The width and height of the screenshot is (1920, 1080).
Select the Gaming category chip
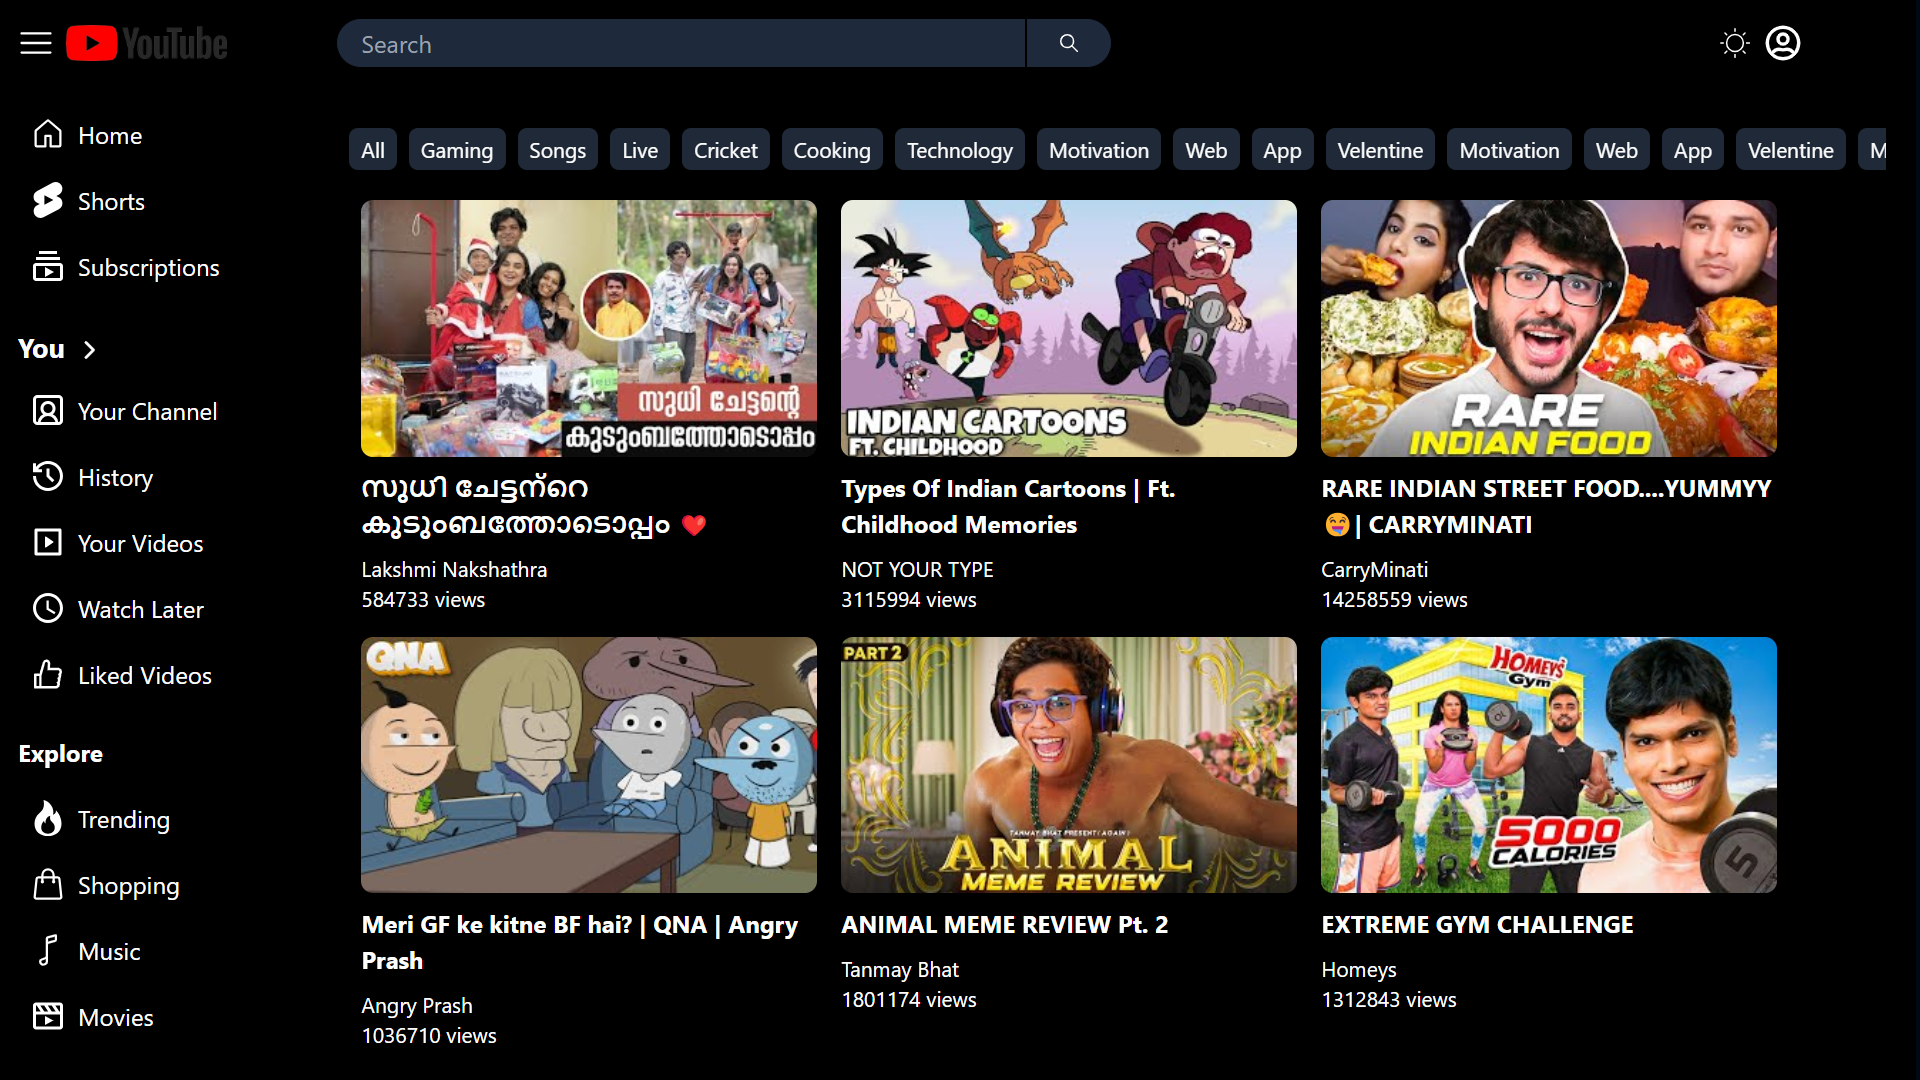456,150
